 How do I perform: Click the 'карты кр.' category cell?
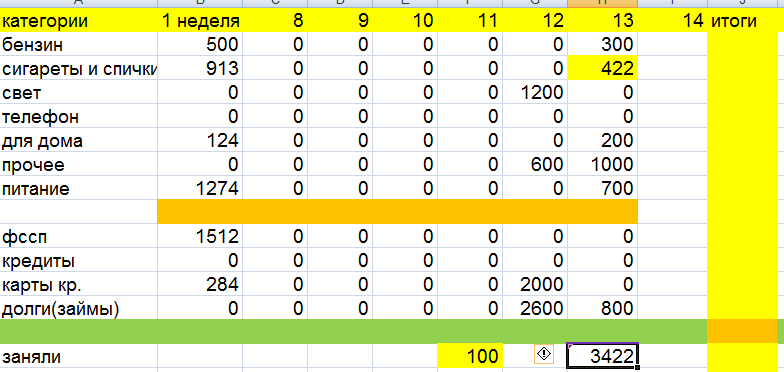(78, 284)
